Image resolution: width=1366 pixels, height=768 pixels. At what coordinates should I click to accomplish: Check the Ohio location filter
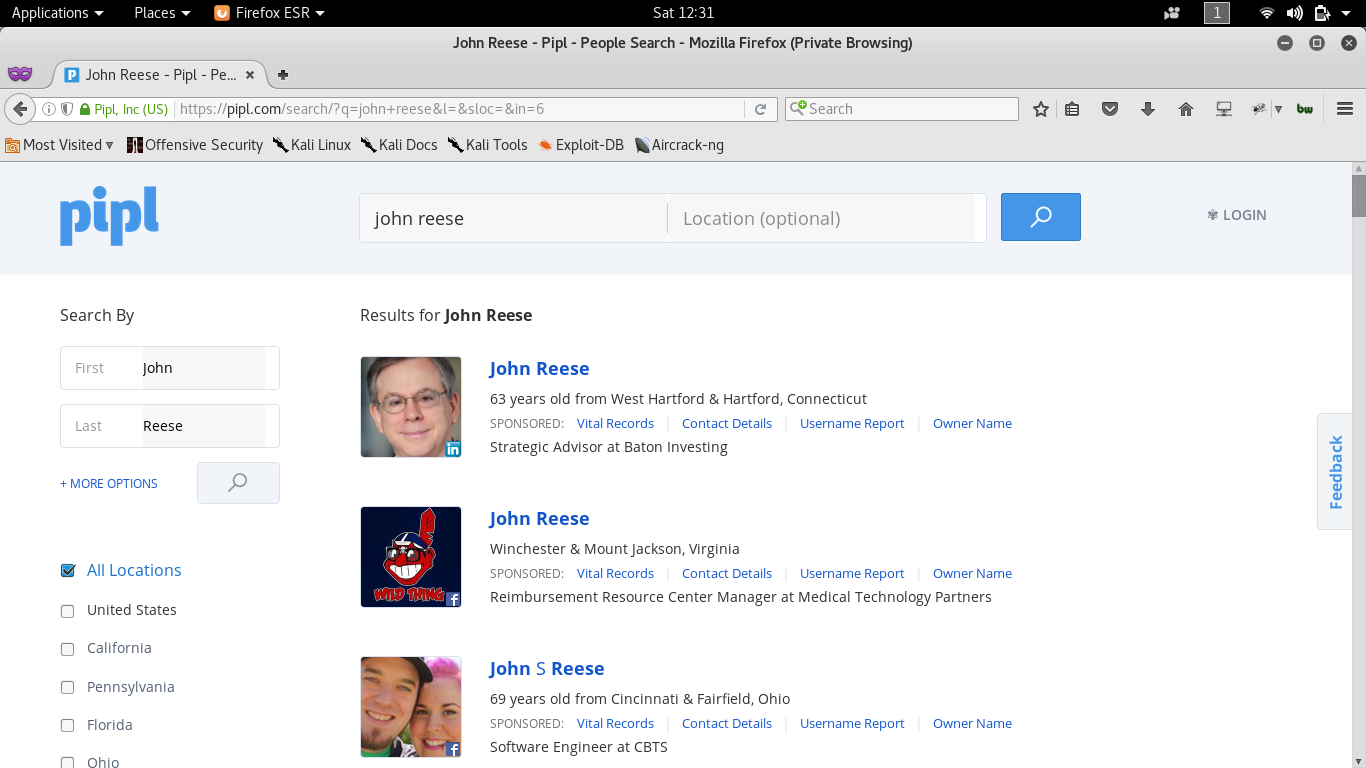[68, 763]
